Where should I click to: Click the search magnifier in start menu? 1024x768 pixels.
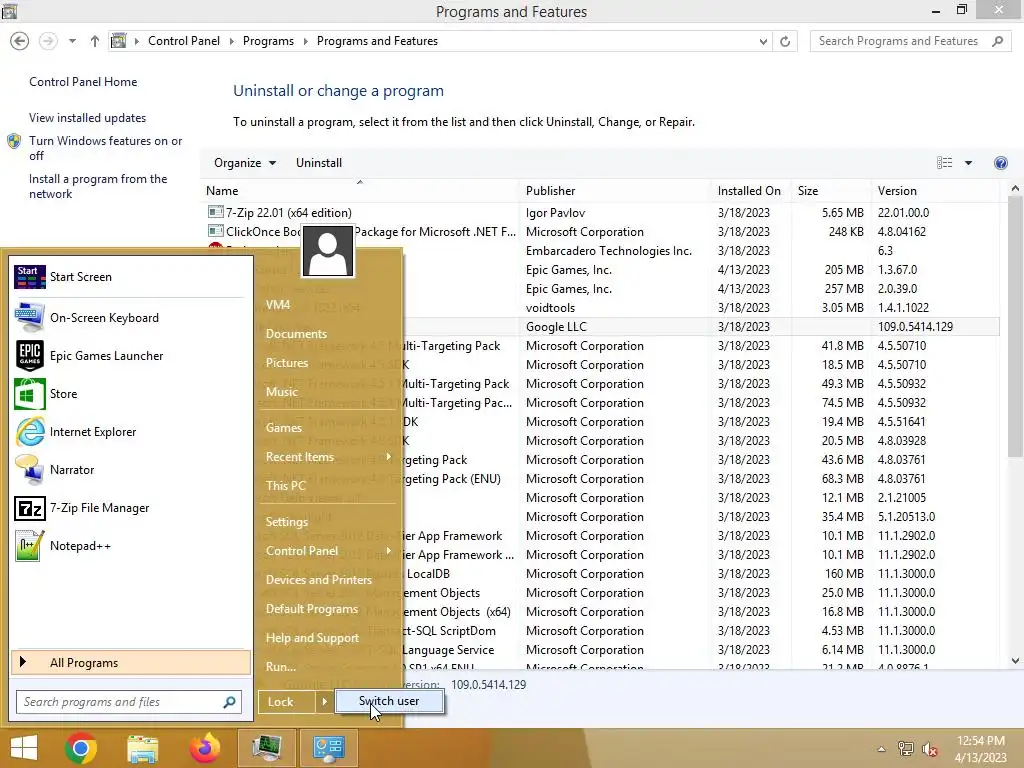(x=229, y=702)
